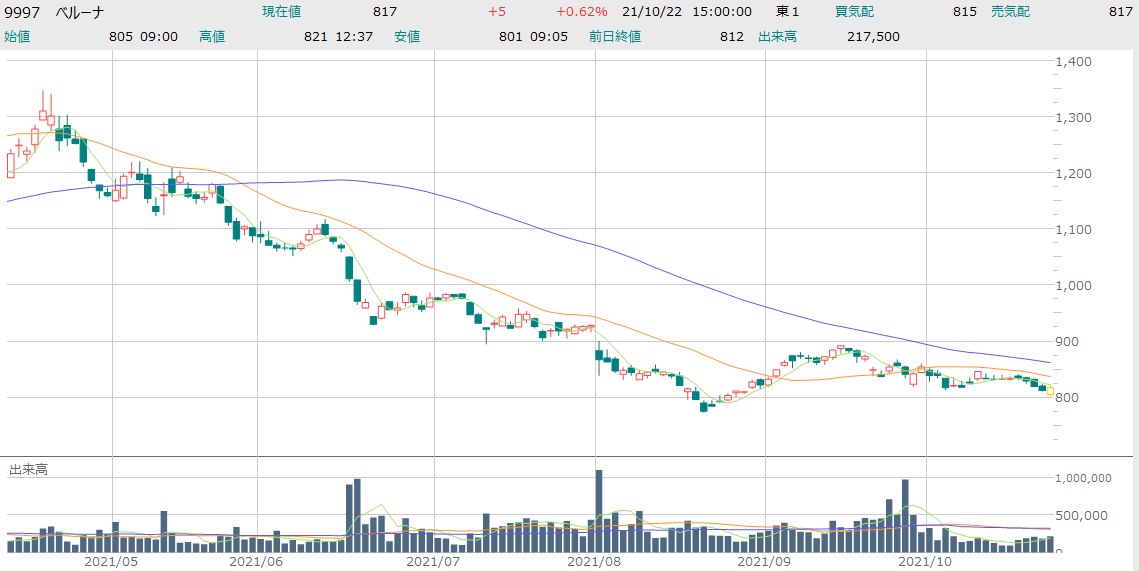Click the 売気配 label
This screenshot has width=1139, height=571.
pyautogui.click(x=1010, y=12)
